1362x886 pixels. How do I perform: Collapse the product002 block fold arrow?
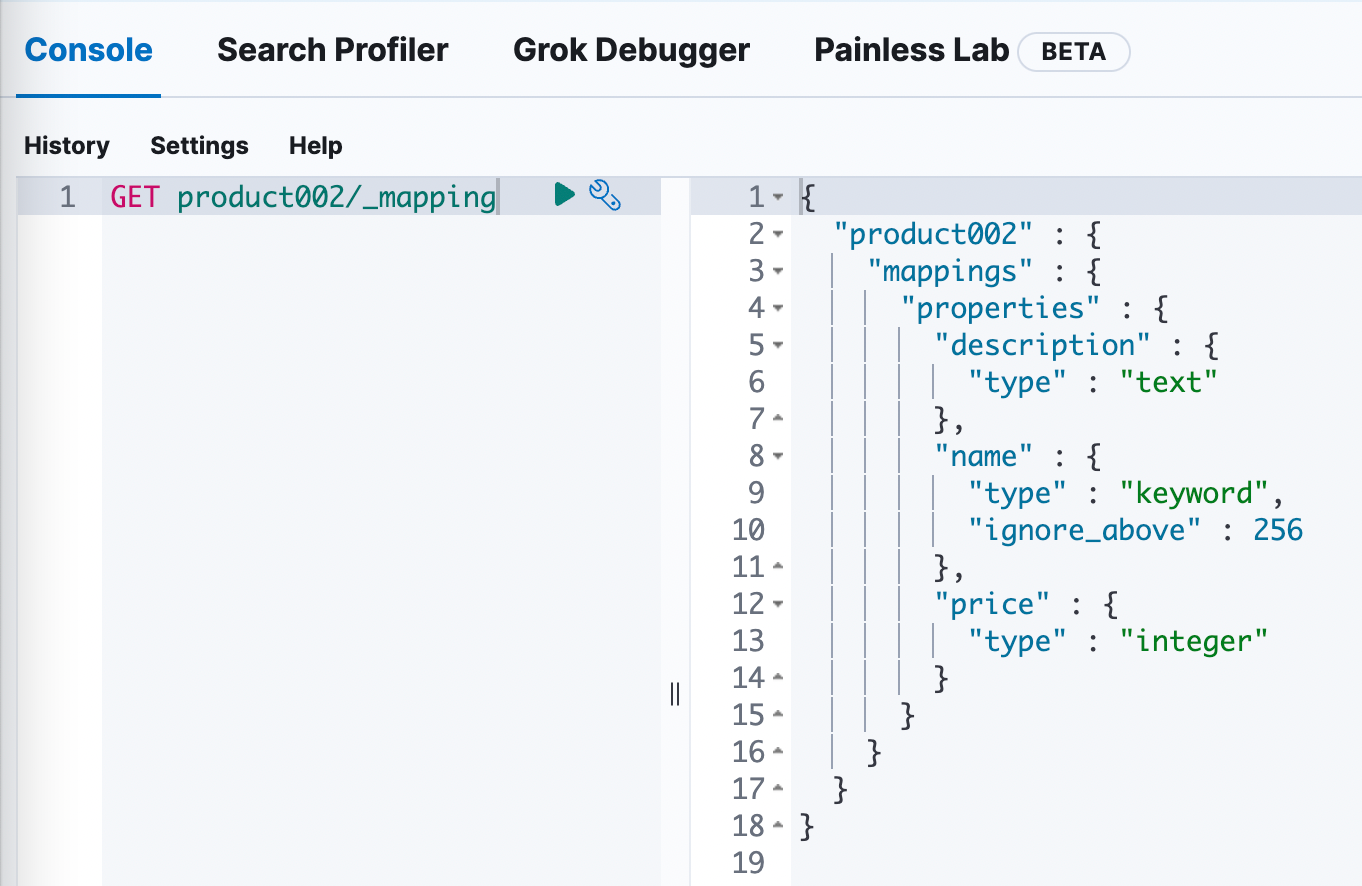(778, 235)
